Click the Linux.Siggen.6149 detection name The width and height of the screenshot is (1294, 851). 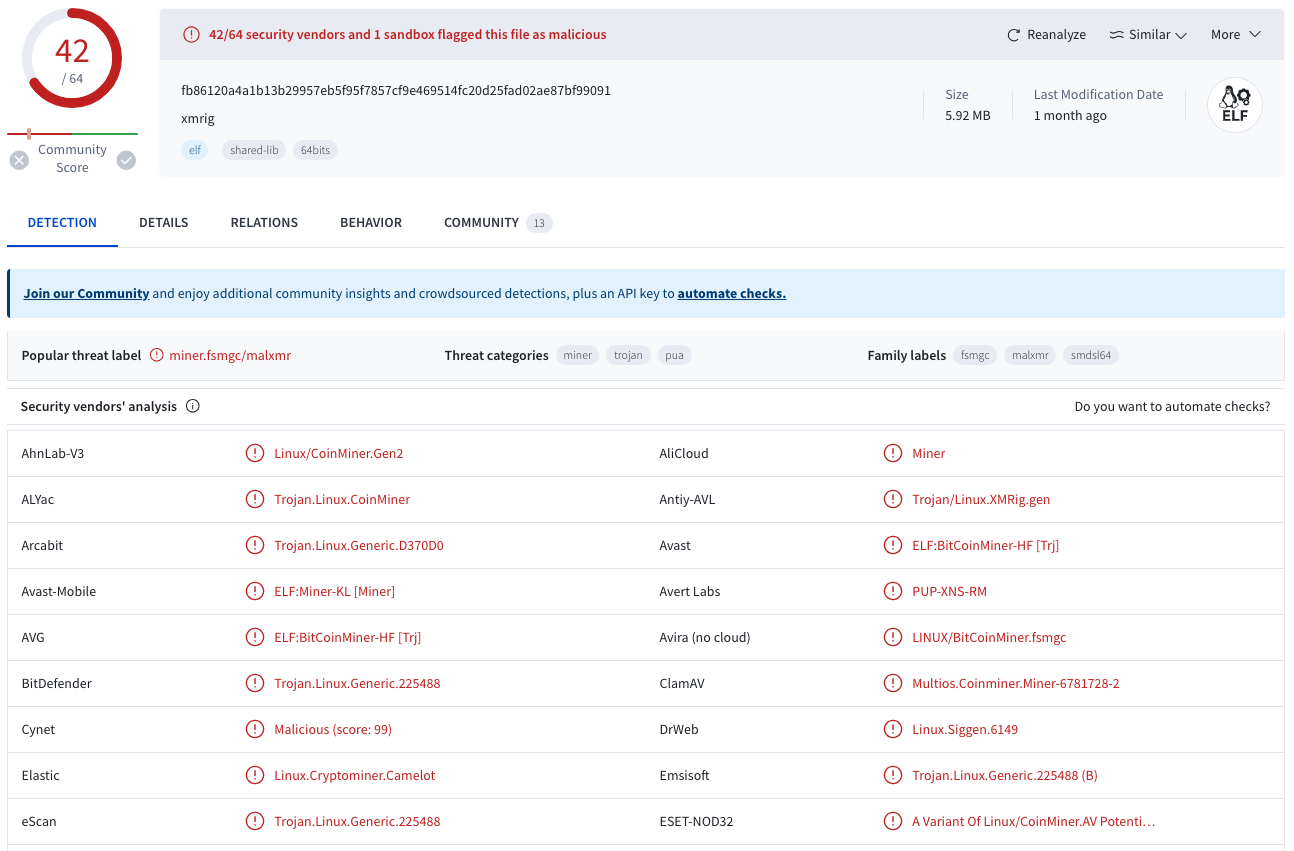(965, 730)
